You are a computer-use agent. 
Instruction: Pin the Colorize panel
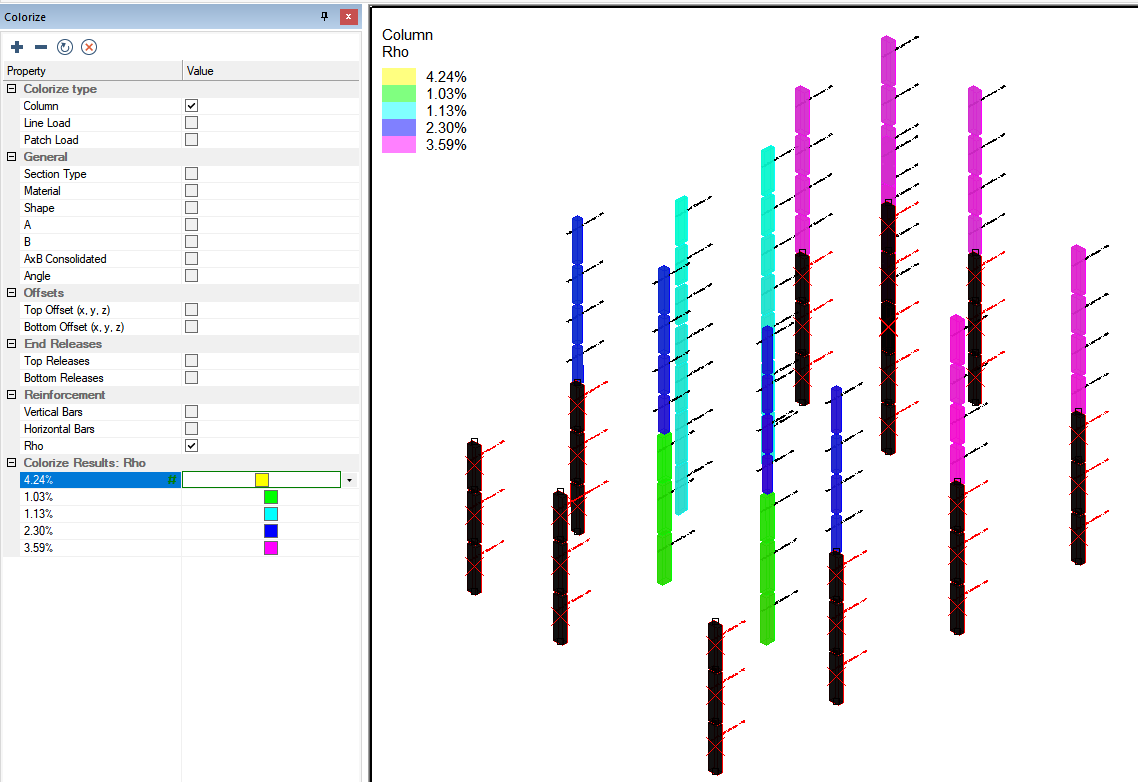pyautogui.click(x=324, y=17)
